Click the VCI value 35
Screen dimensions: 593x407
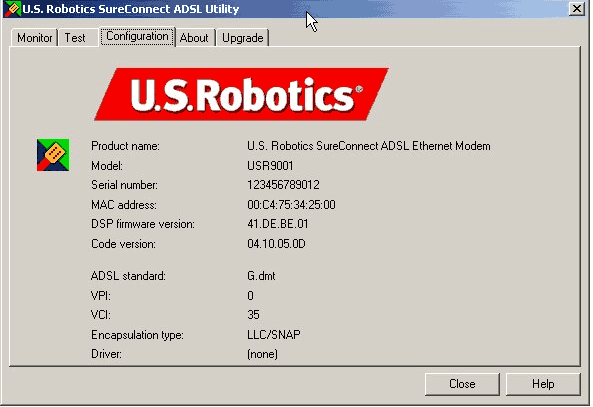(x=253, y=315)
